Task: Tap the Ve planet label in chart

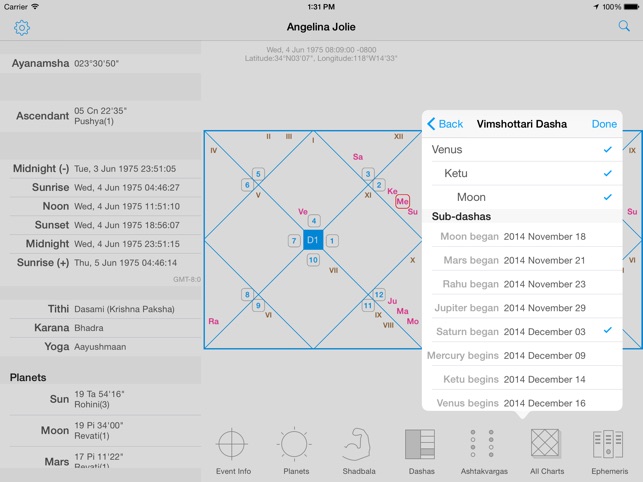Action: tap(303, 212)
